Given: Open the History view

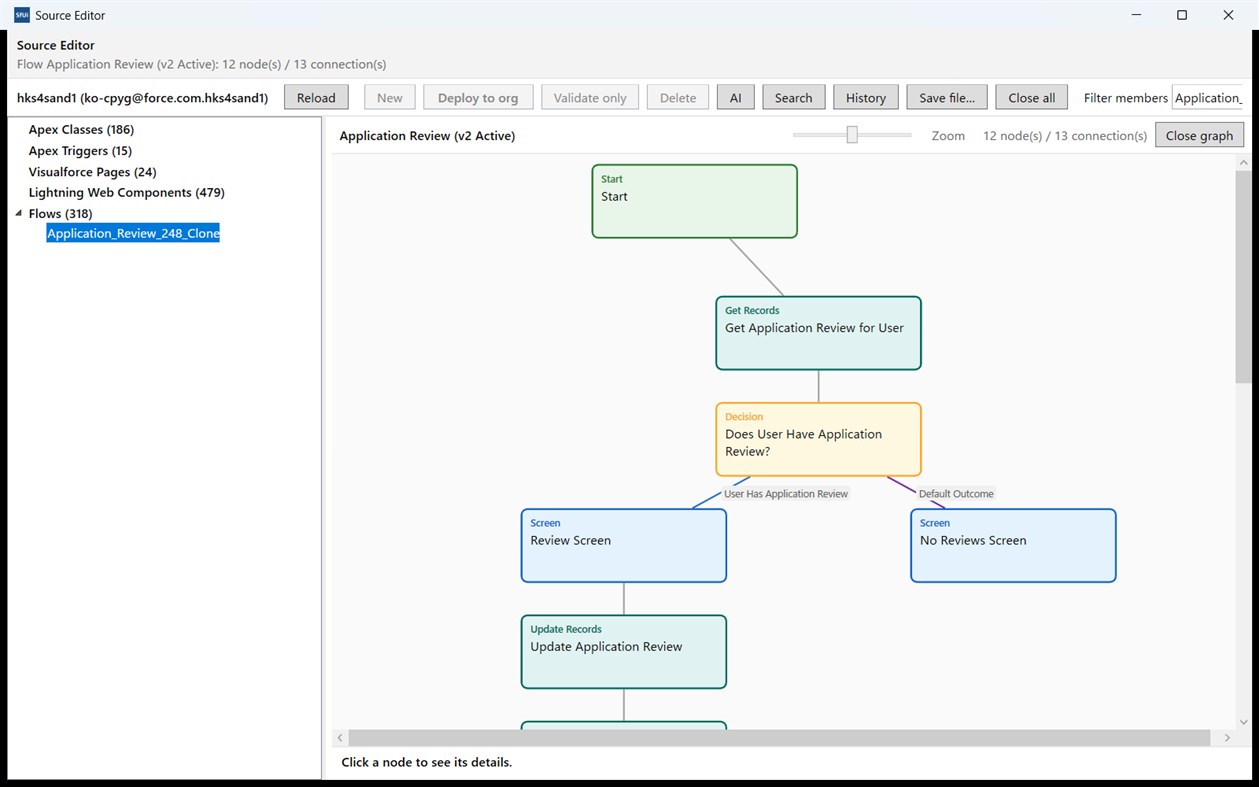Looking at the screenshot, I should 865,97.
